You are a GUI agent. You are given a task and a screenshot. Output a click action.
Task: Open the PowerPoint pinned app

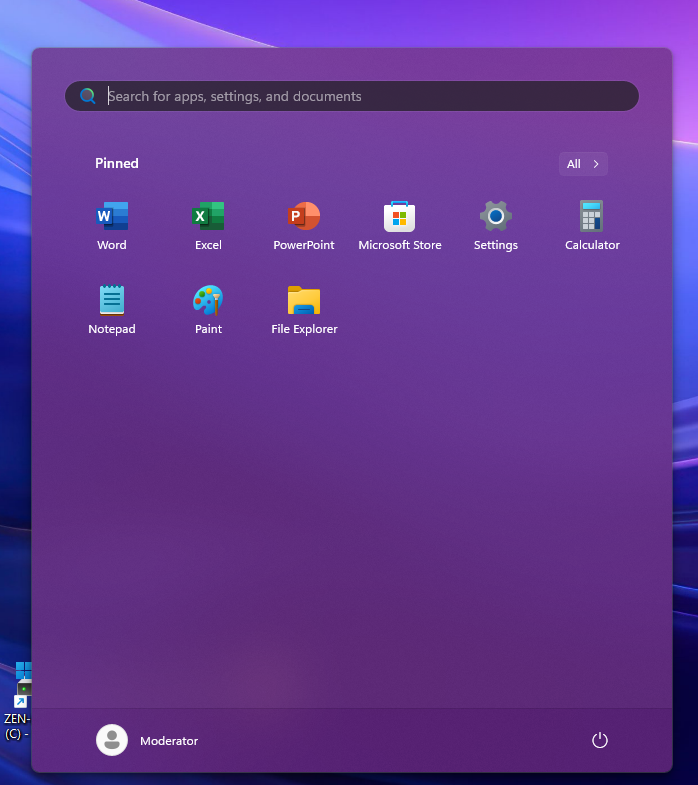(x=304, y=226)
